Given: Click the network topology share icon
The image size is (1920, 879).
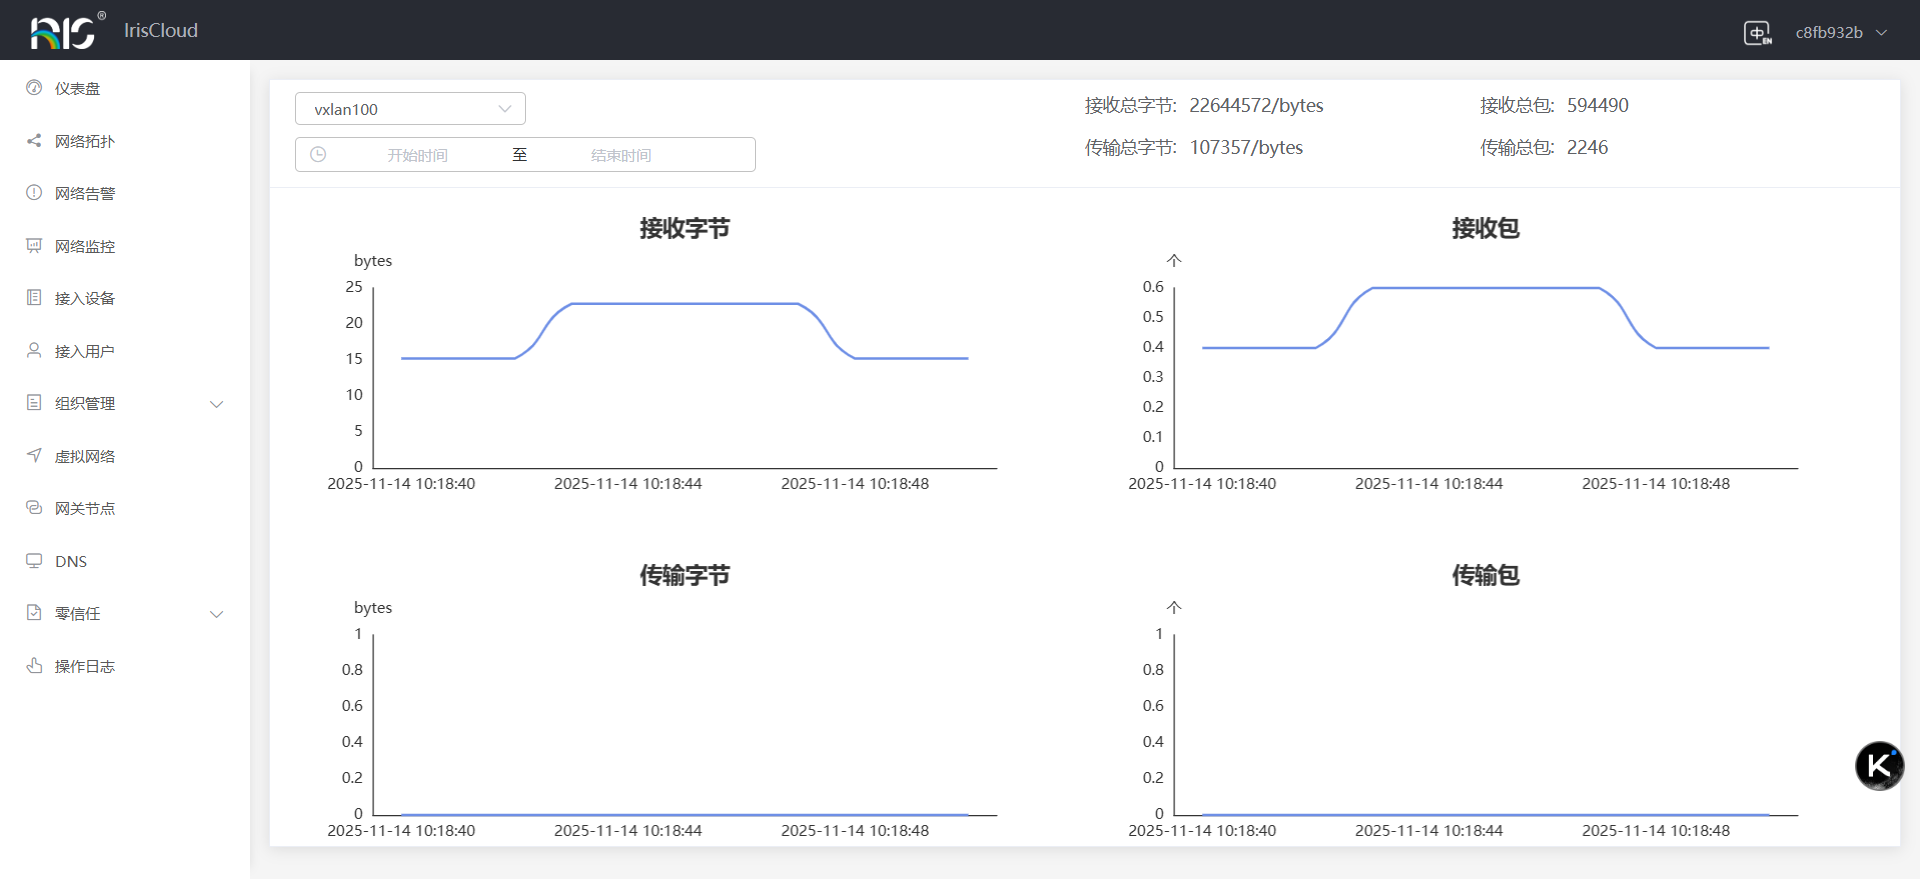Looking at the screenshot, I should pyautogui.click(x=34, y=141).
